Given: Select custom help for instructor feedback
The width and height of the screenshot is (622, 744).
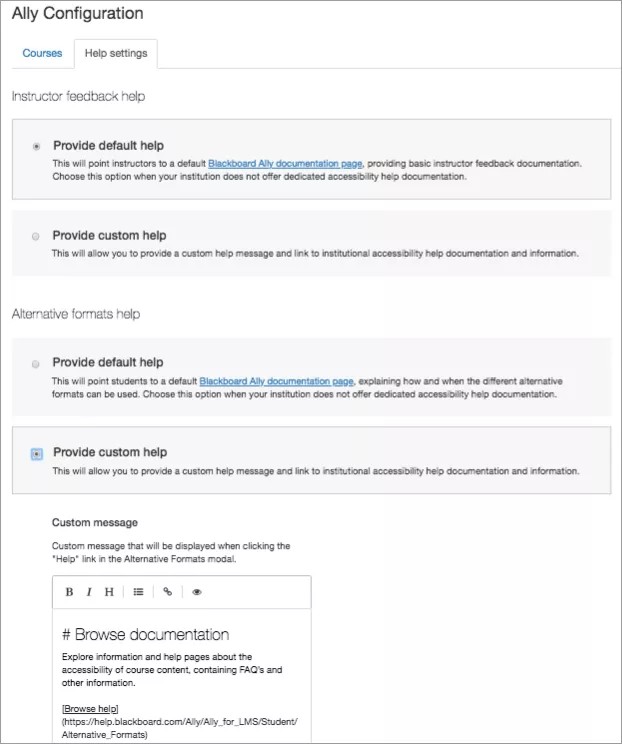Looking at the screenshot, I should pyautogui.click(x=37, y=236).
